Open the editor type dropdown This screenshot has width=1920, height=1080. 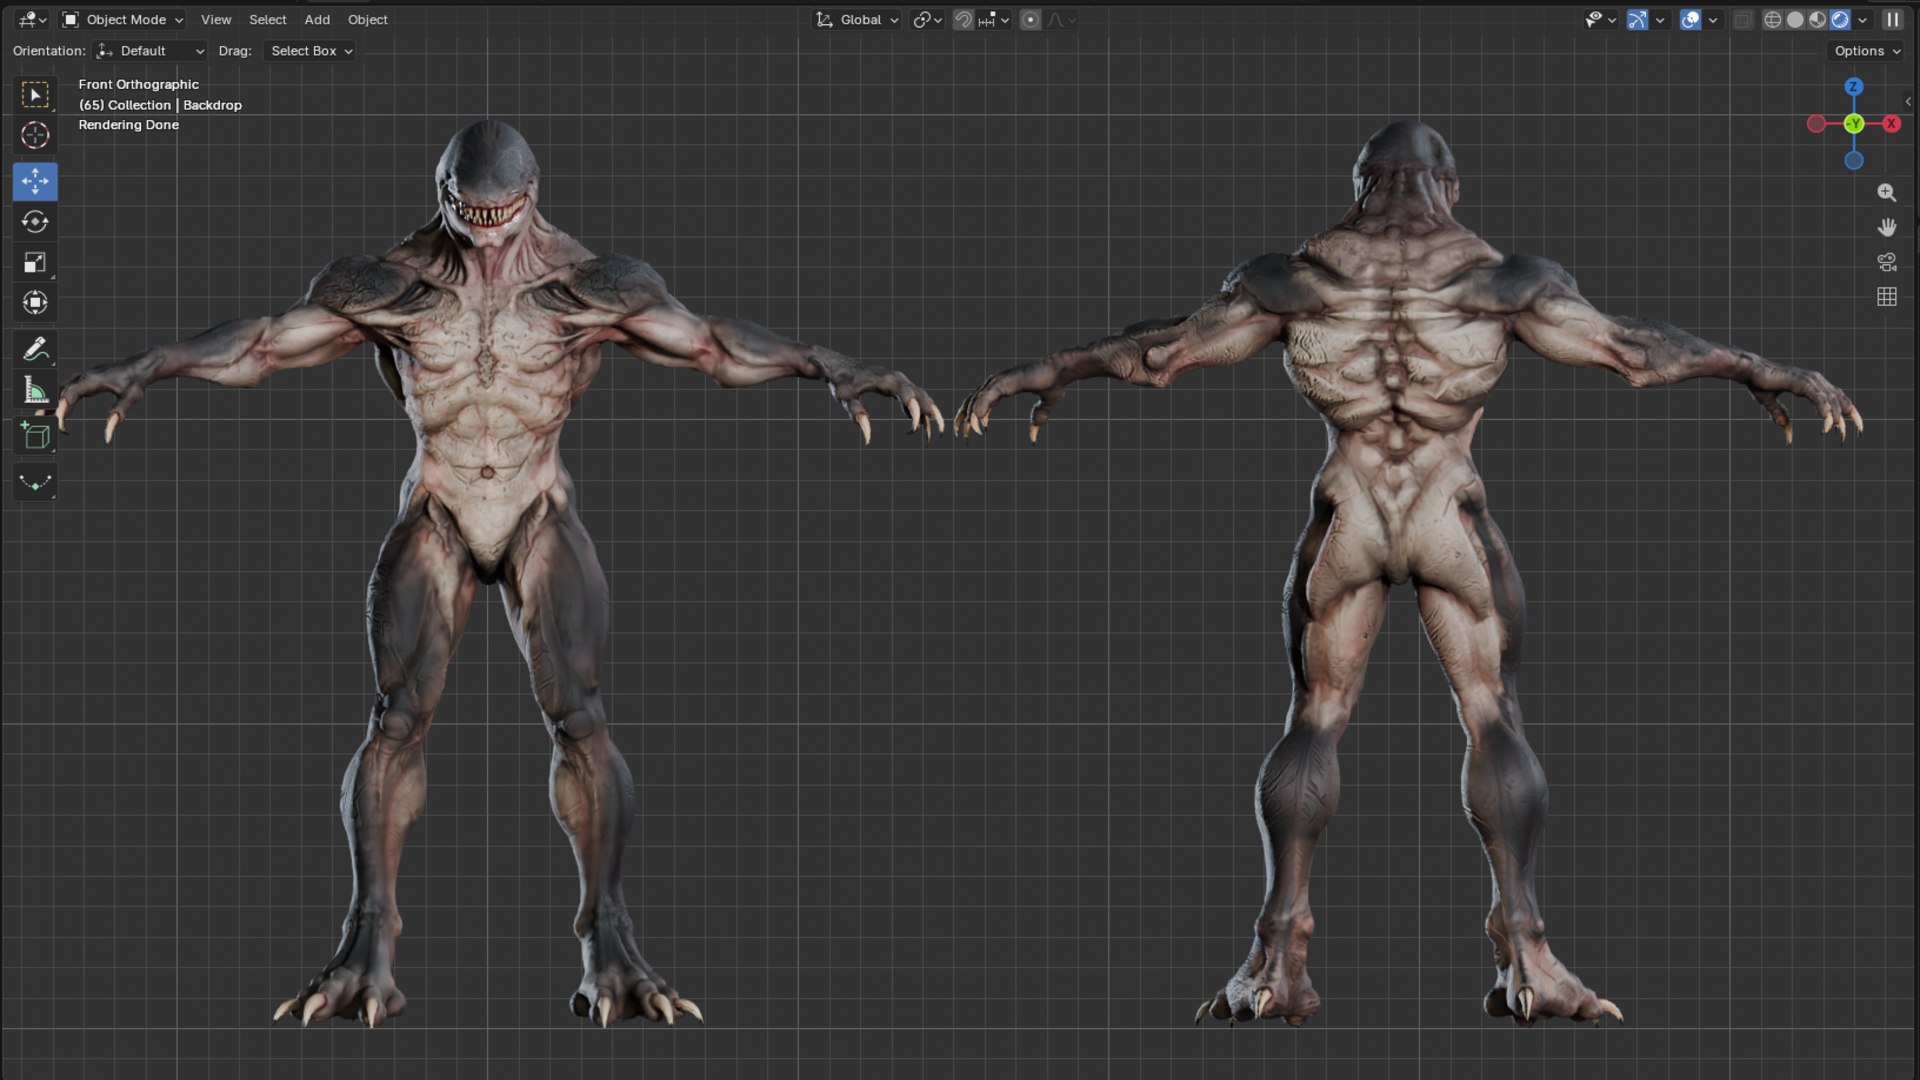[x=32, y=20]
